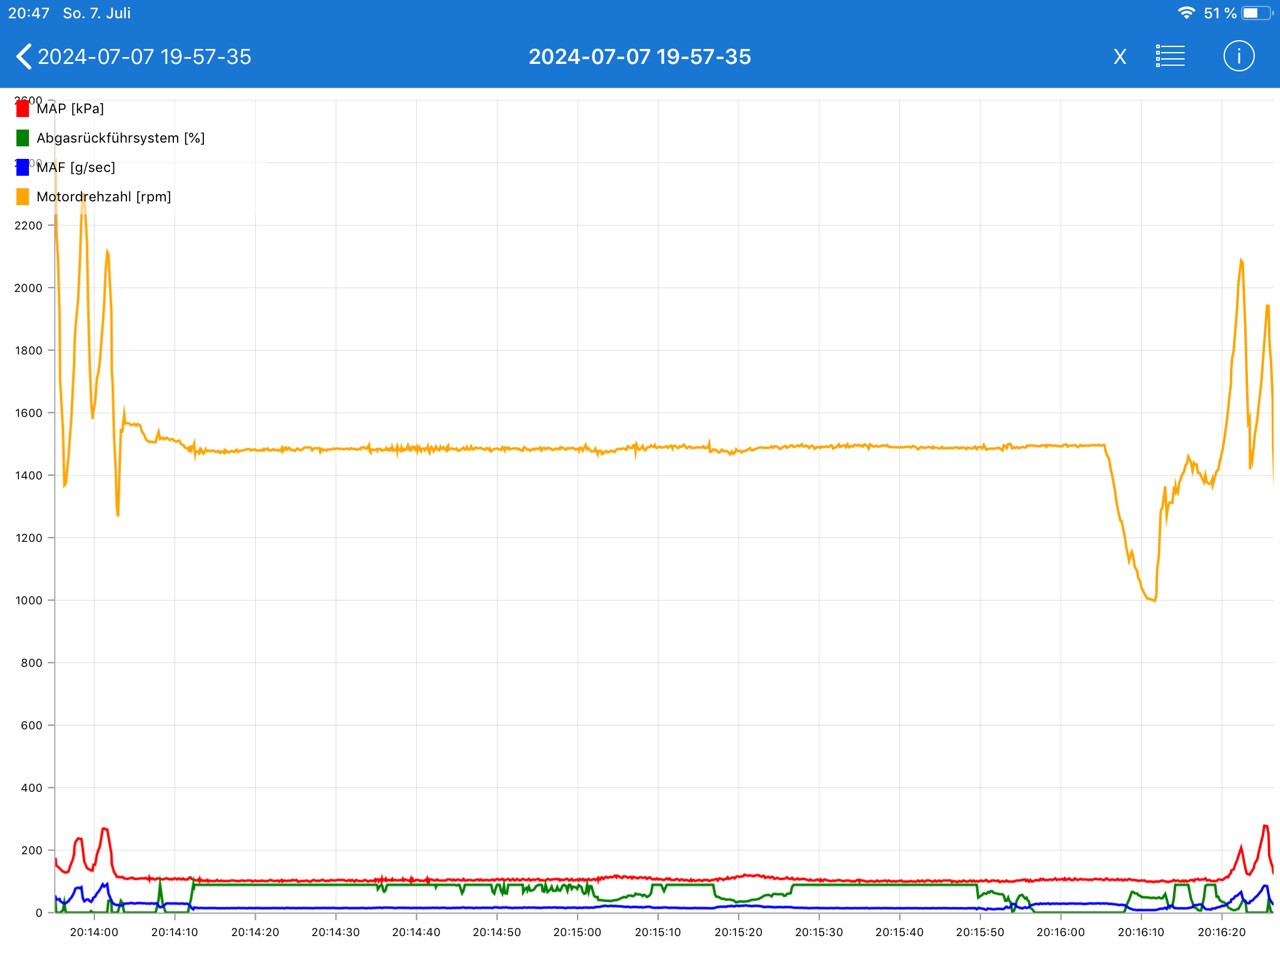Click the 20:14:00 time axis label
The height and width of the screenshot is (960, 1280).
[94, 932]
